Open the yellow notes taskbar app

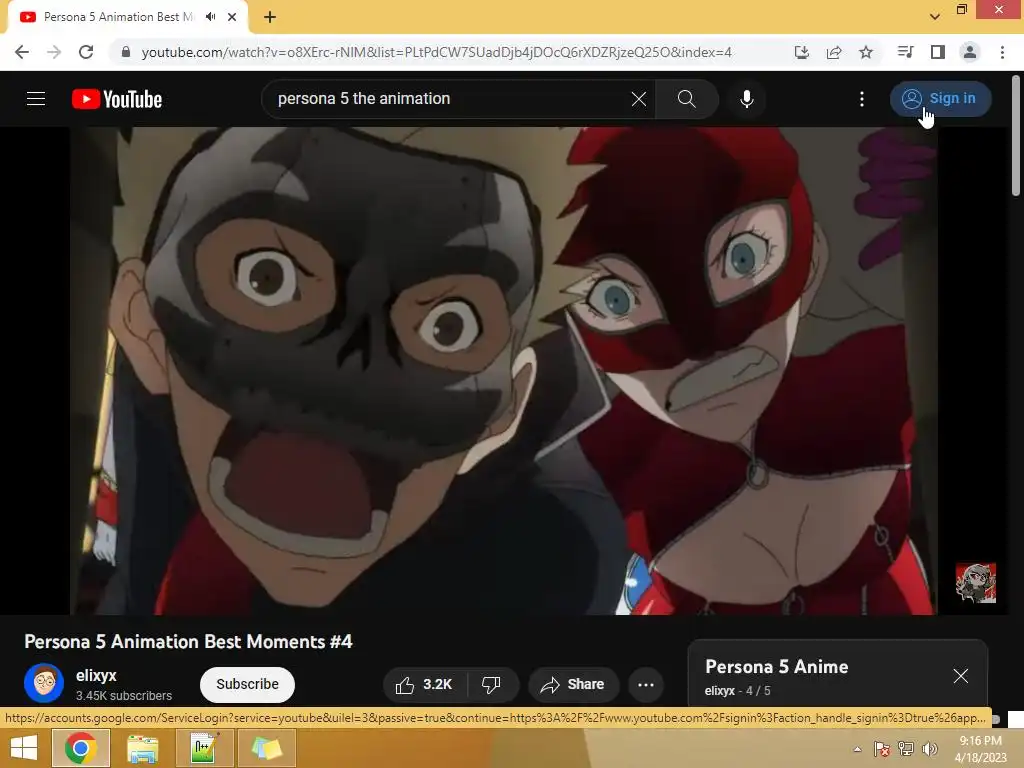point(266,748)
